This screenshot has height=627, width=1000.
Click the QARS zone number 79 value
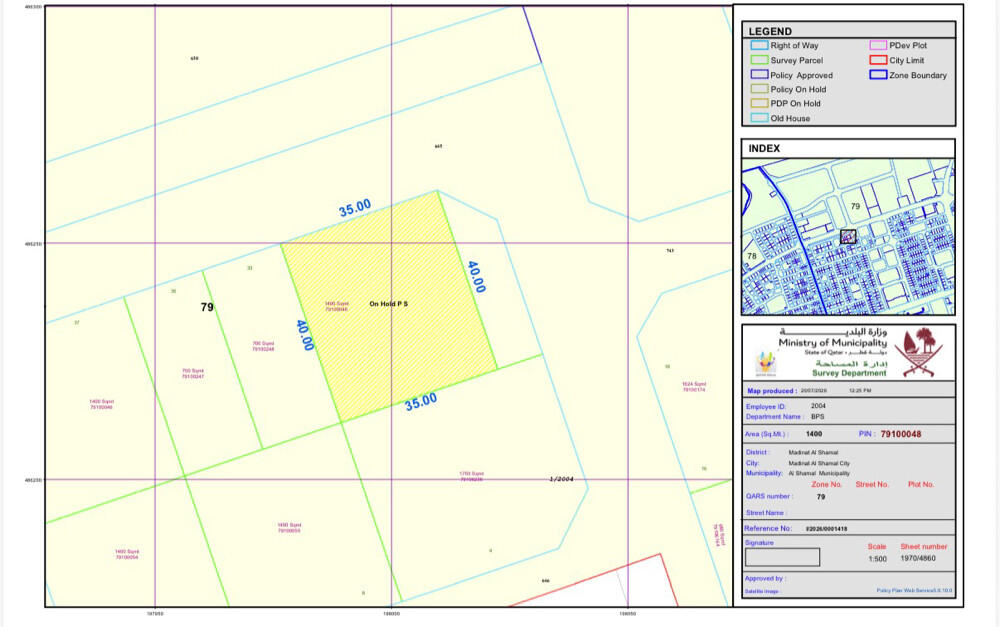point(821,497)
